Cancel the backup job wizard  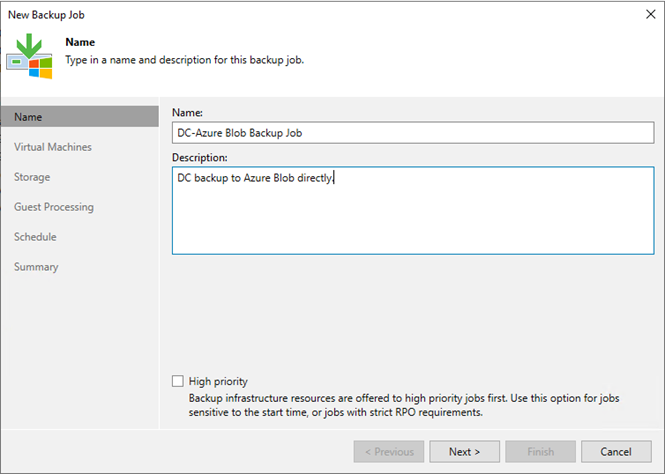coord(616,452)
